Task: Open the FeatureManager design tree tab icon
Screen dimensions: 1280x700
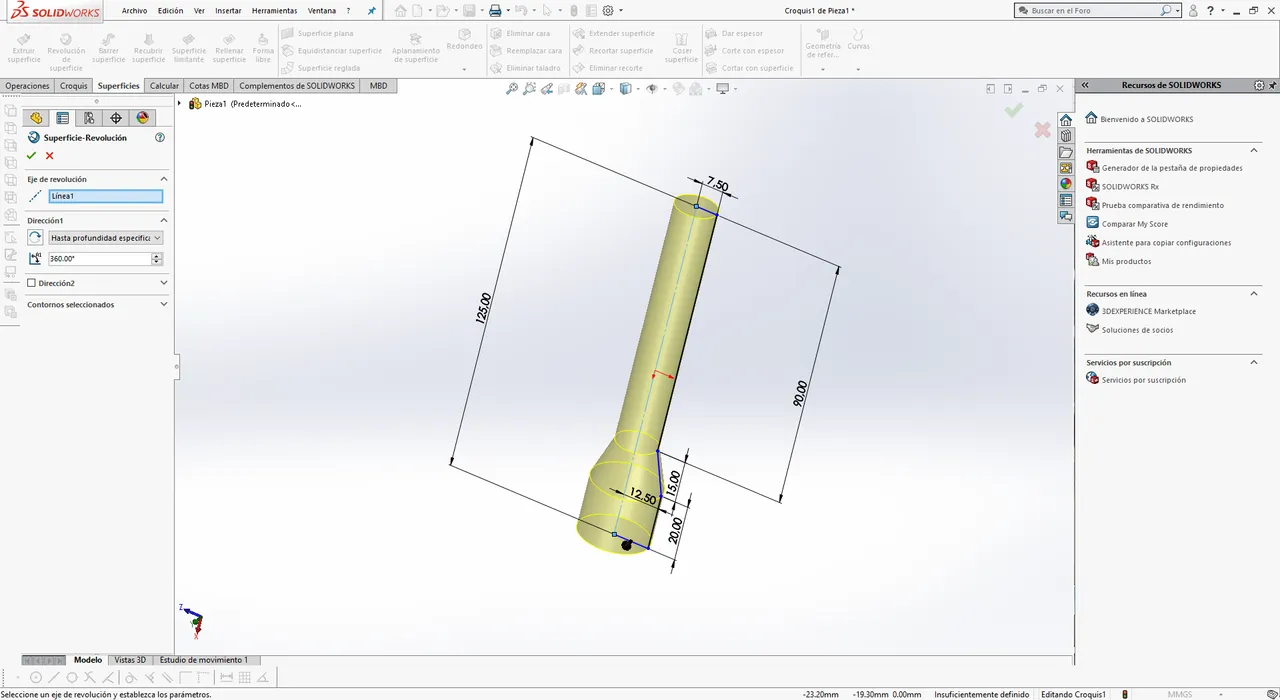Action: tap(36, 118)
